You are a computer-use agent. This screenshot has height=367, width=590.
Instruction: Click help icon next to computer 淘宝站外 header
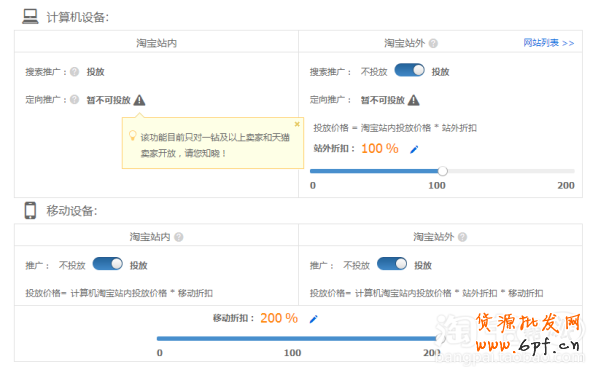point(433,43)
